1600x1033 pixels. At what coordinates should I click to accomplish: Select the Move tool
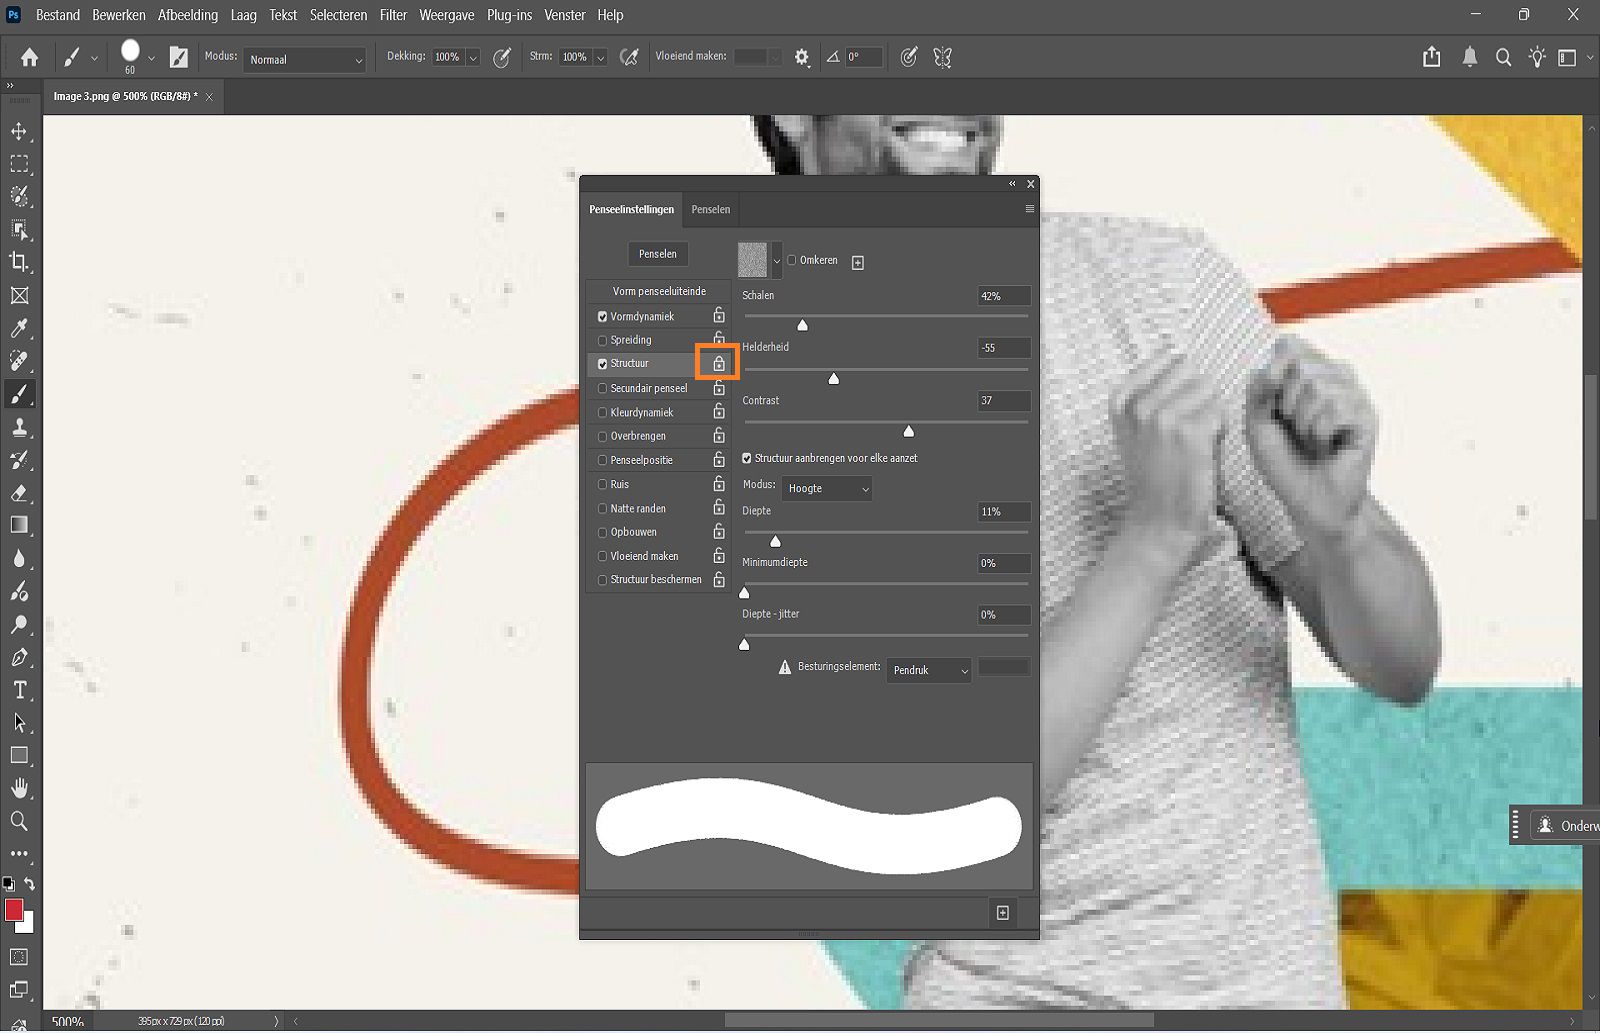(20, 130)
